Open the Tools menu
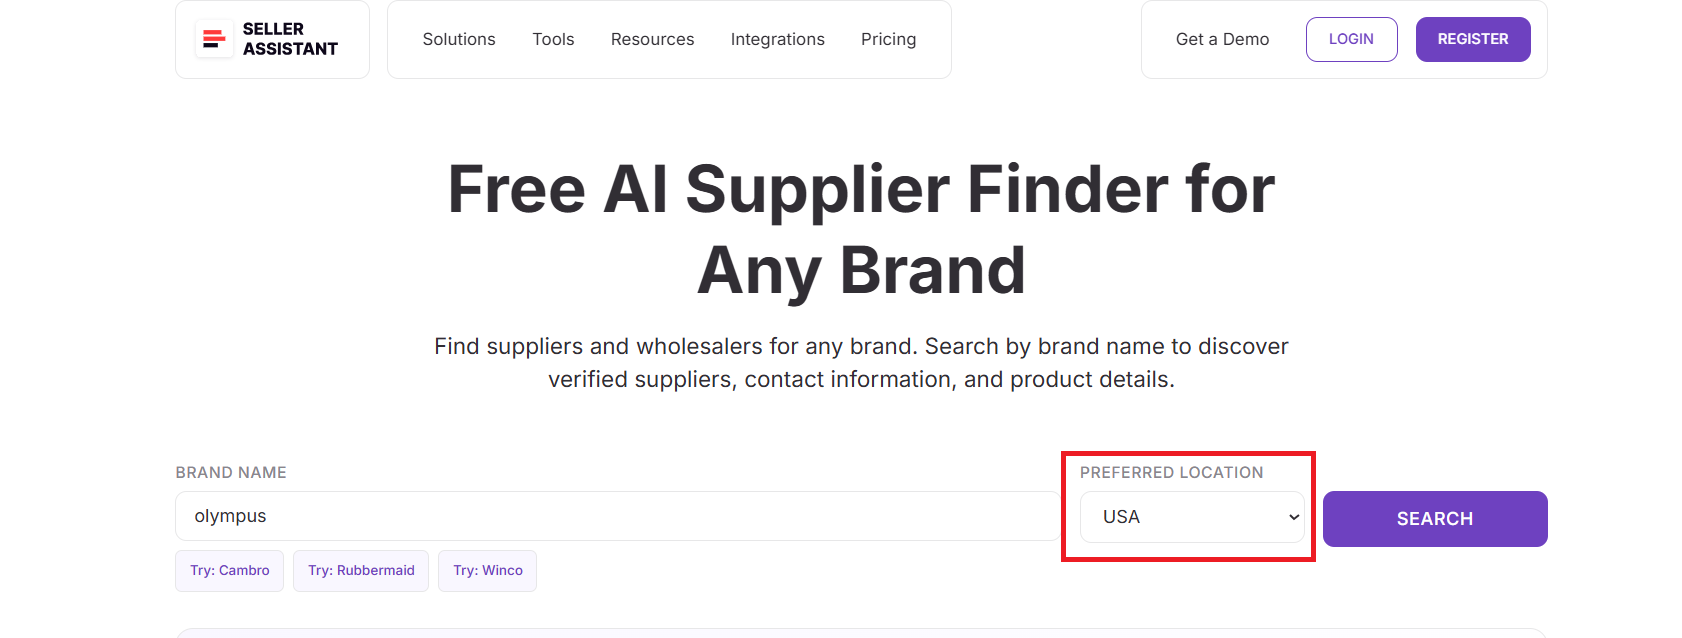1682x638 pixels. pyautogui.click(x=553, y=39)
